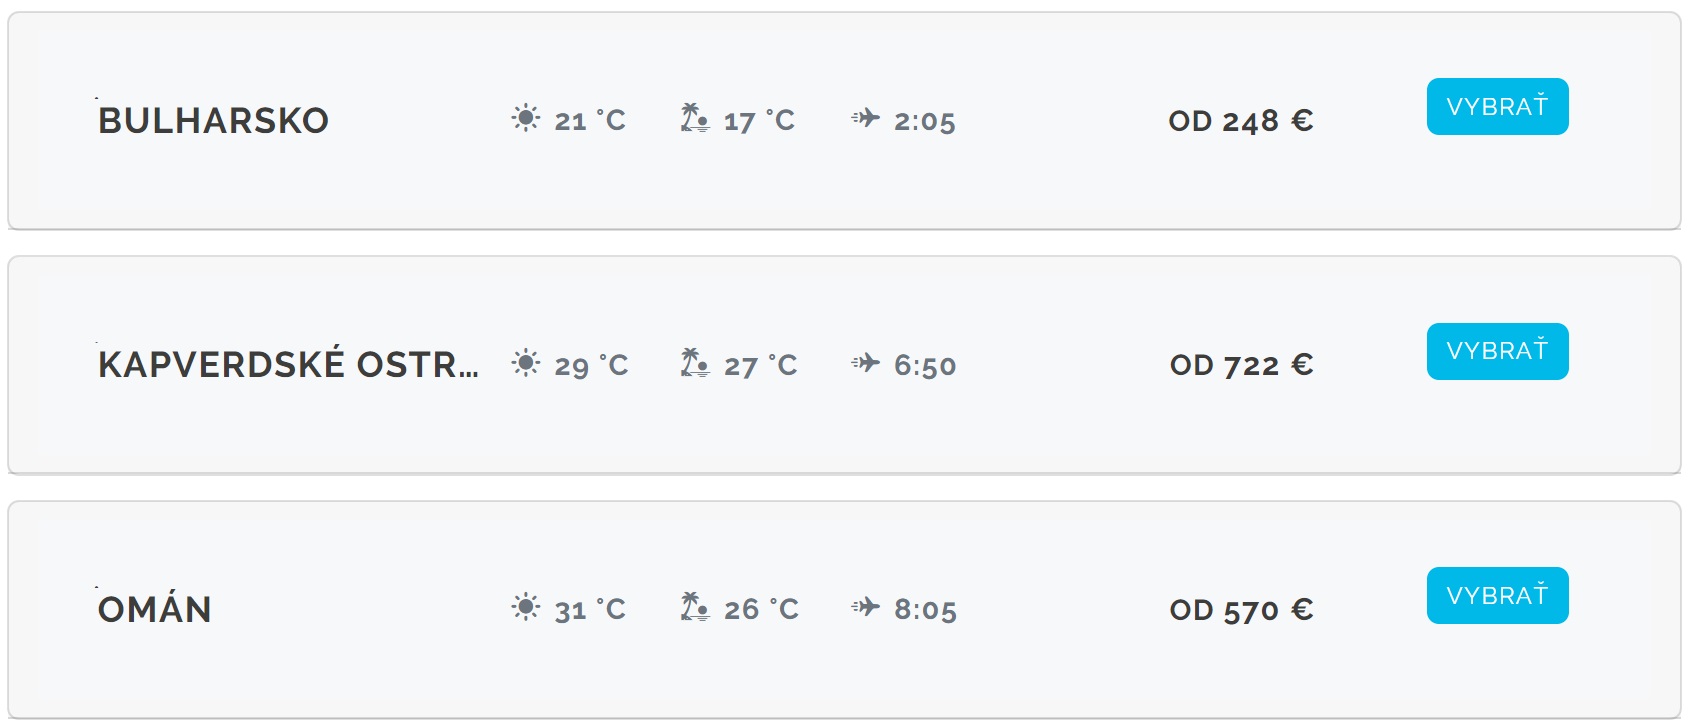The height and width of the screenshot is (726, 1688).
Task: Click the OD 248 € price
Action: tap(1241, 121)
